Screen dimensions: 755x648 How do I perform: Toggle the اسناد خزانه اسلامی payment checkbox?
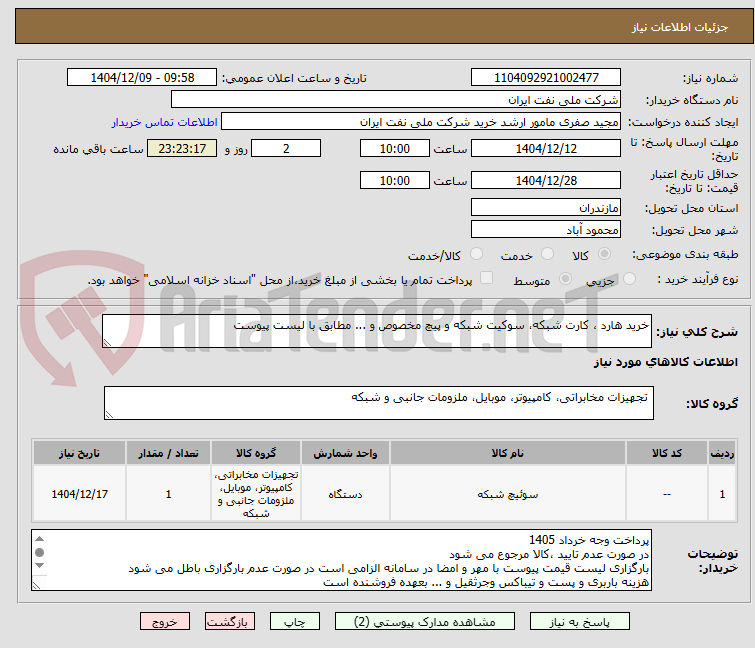[x=487, y=278]
